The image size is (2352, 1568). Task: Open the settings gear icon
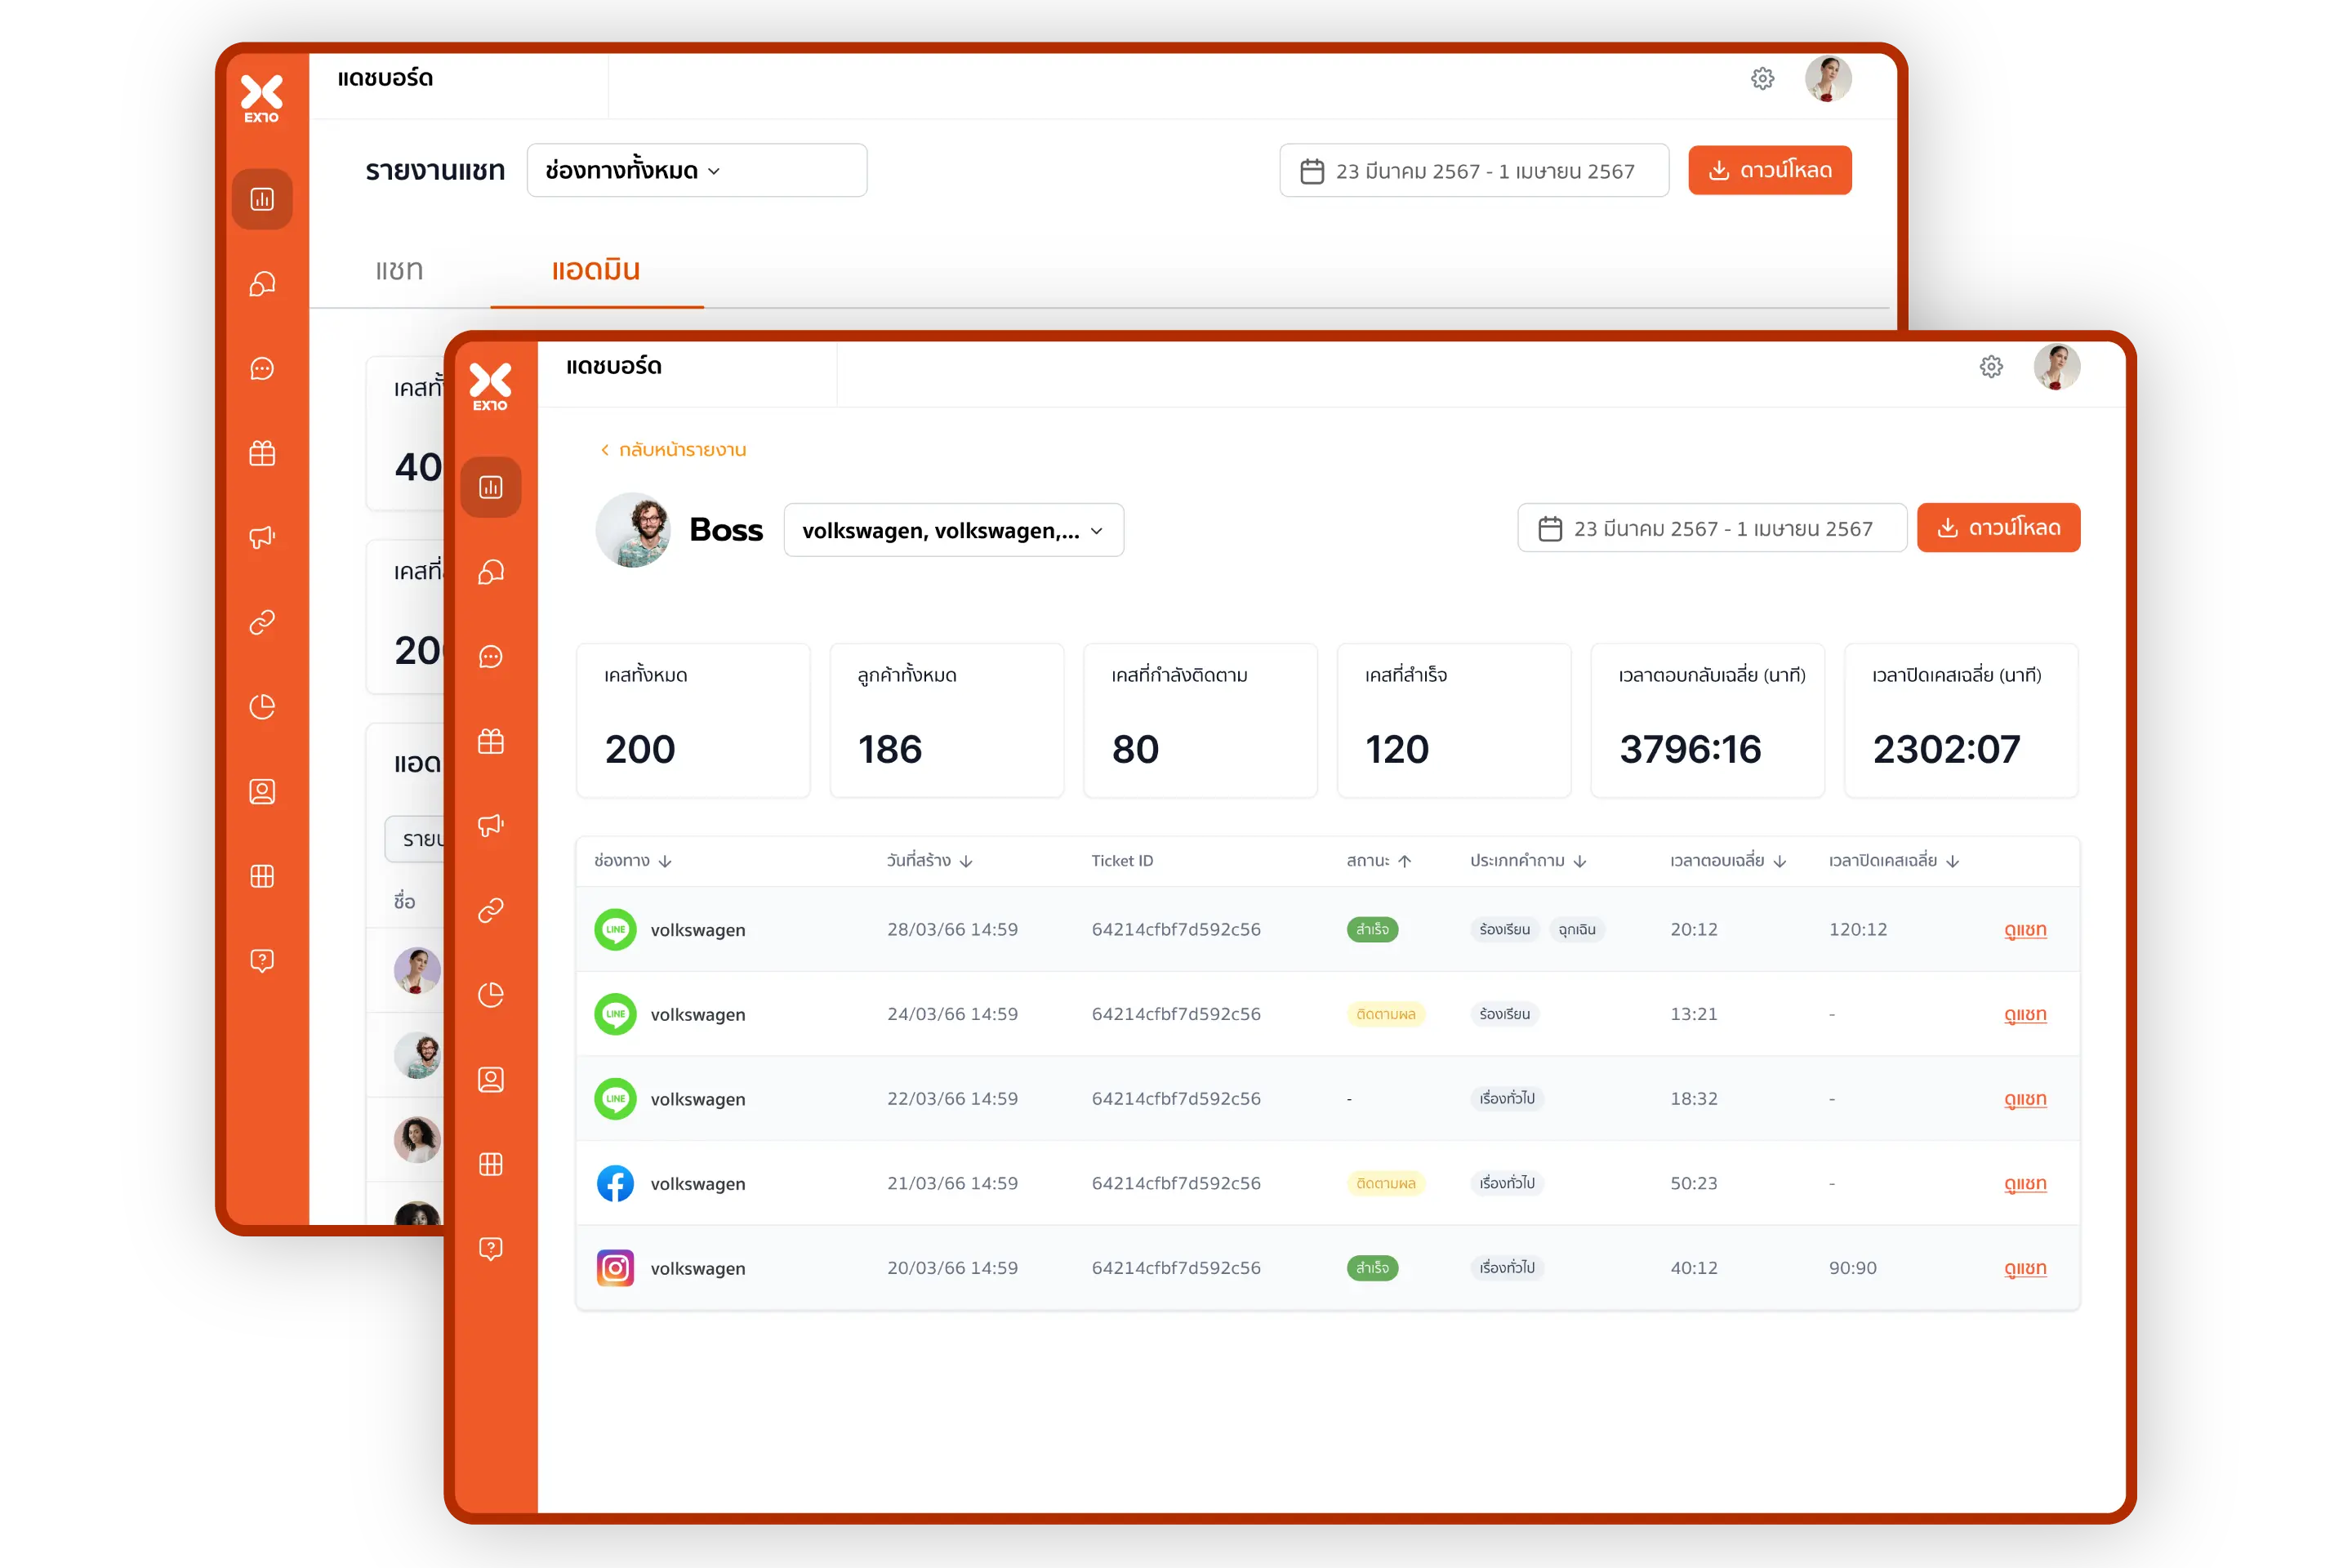(1991, 367)
